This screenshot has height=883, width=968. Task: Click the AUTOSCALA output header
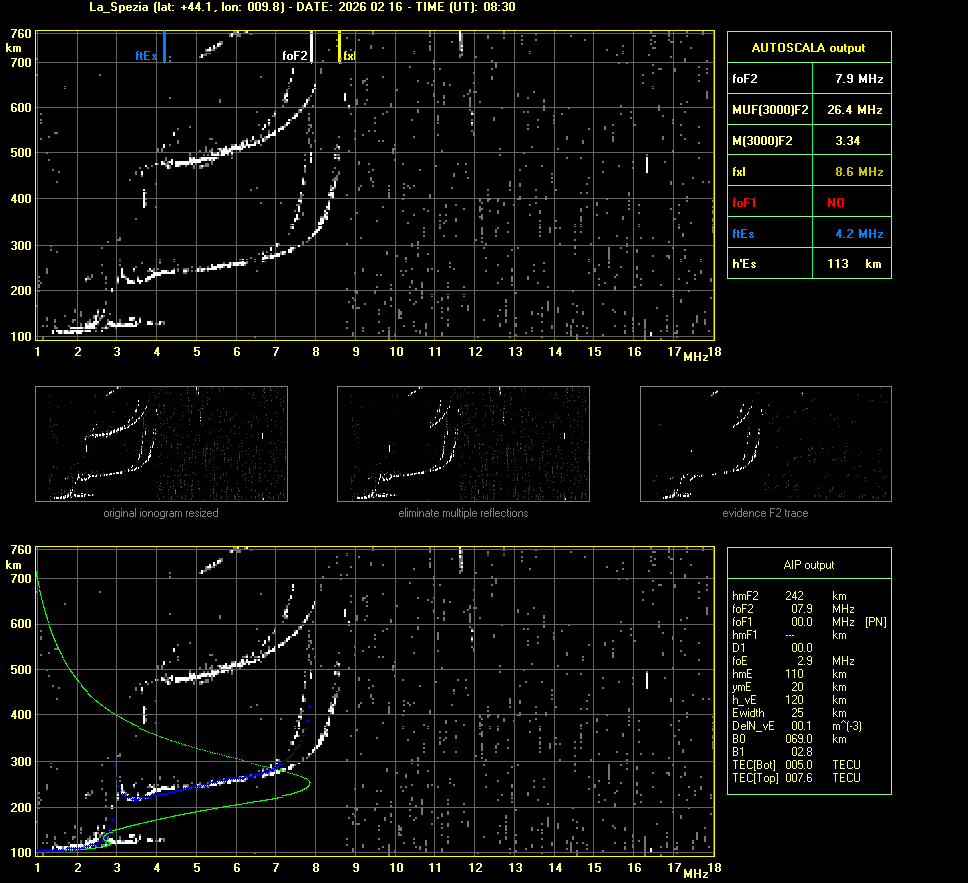pos(808,47)
